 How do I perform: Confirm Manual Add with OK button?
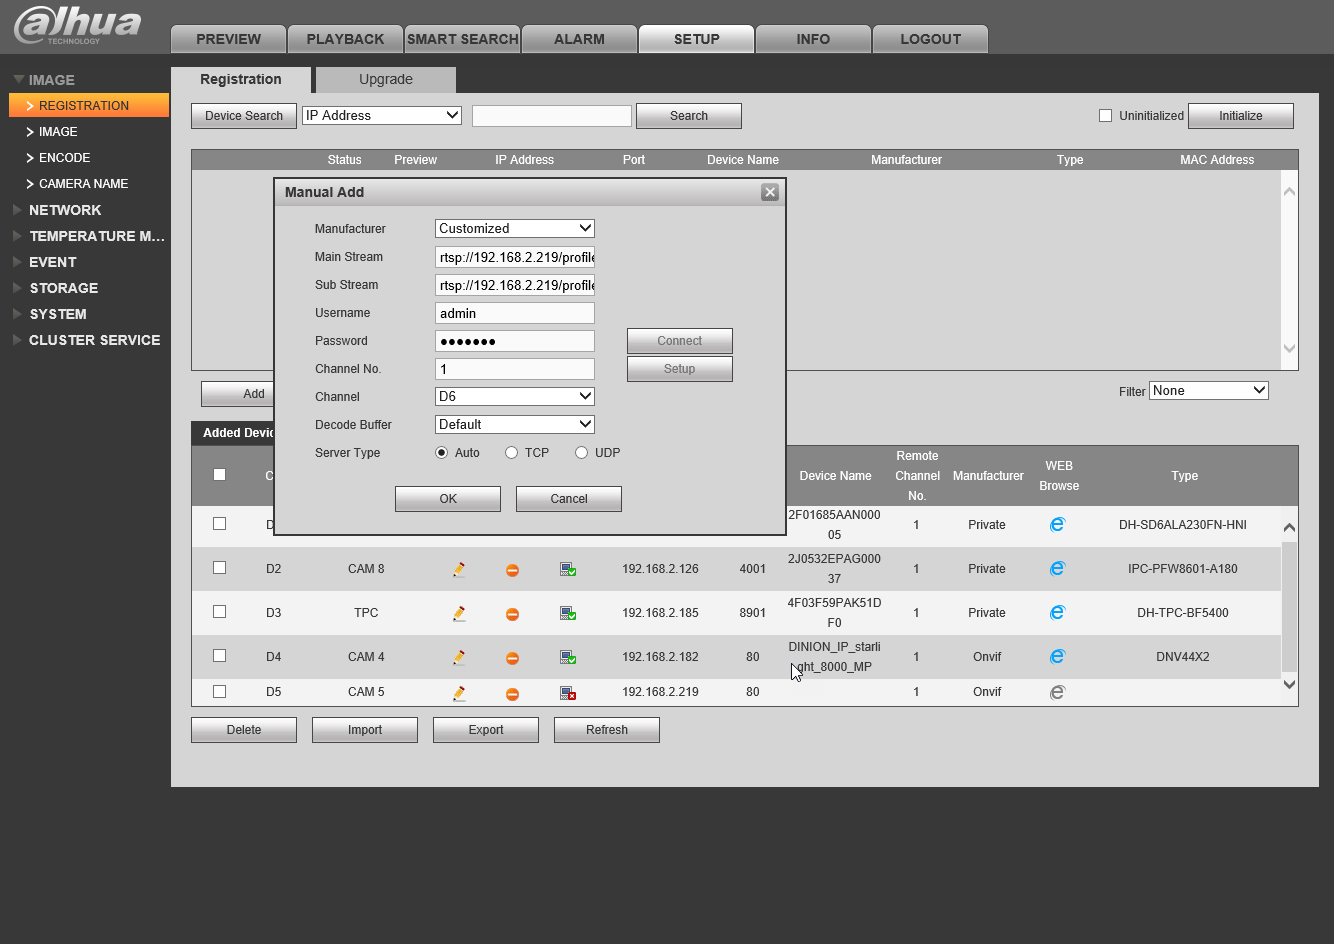pyautogui.click(x=448, y=499)
